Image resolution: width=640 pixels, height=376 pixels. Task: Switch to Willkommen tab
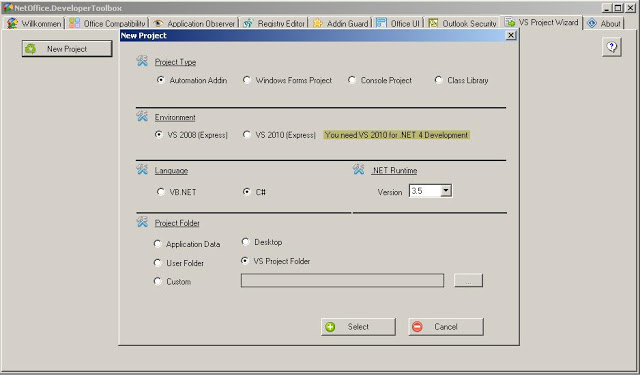pos(34,23)
